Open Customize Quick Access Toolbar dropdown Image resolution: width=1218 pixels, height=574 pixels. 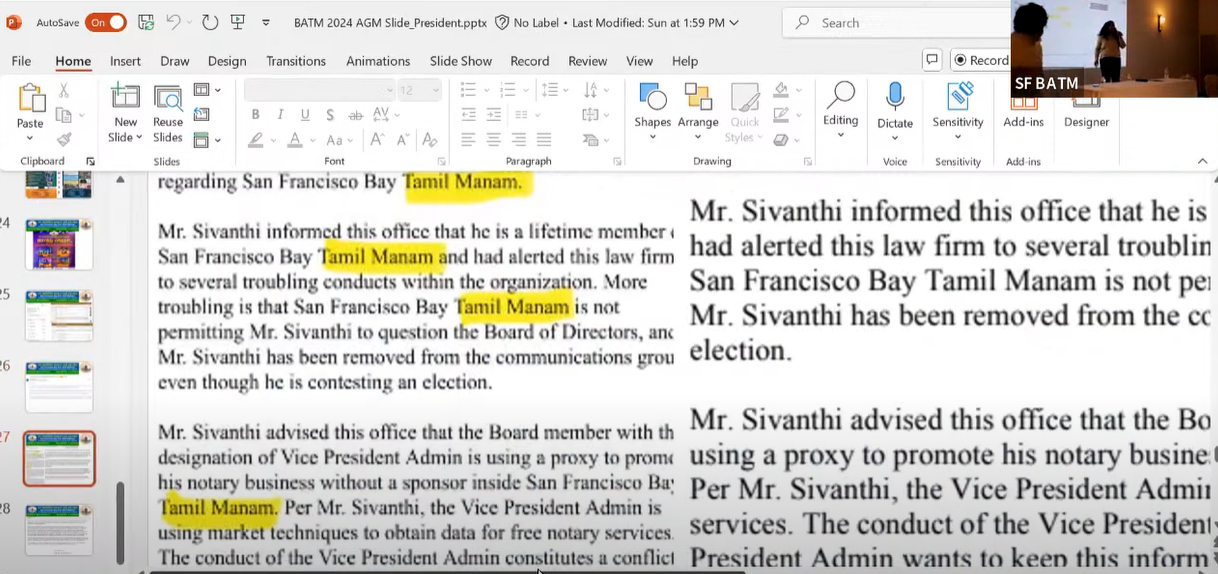pos(266,22)
